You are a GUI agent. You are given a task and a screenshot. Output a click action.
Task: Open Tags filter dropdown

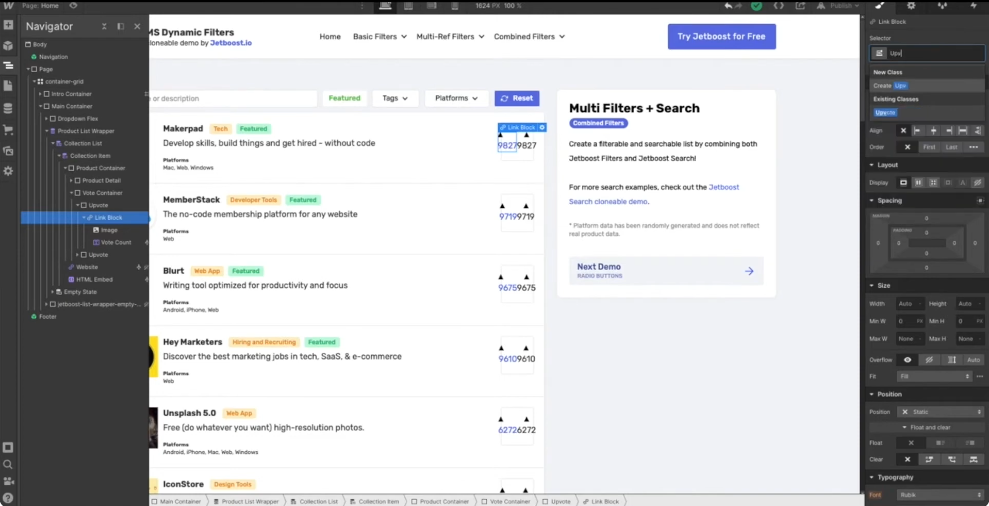coord(395,98)
